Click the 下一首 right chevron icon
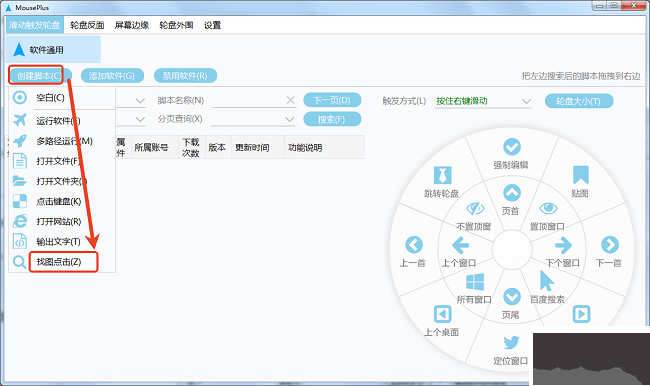This screenshot has height=386, width=650. coord(610,245)
